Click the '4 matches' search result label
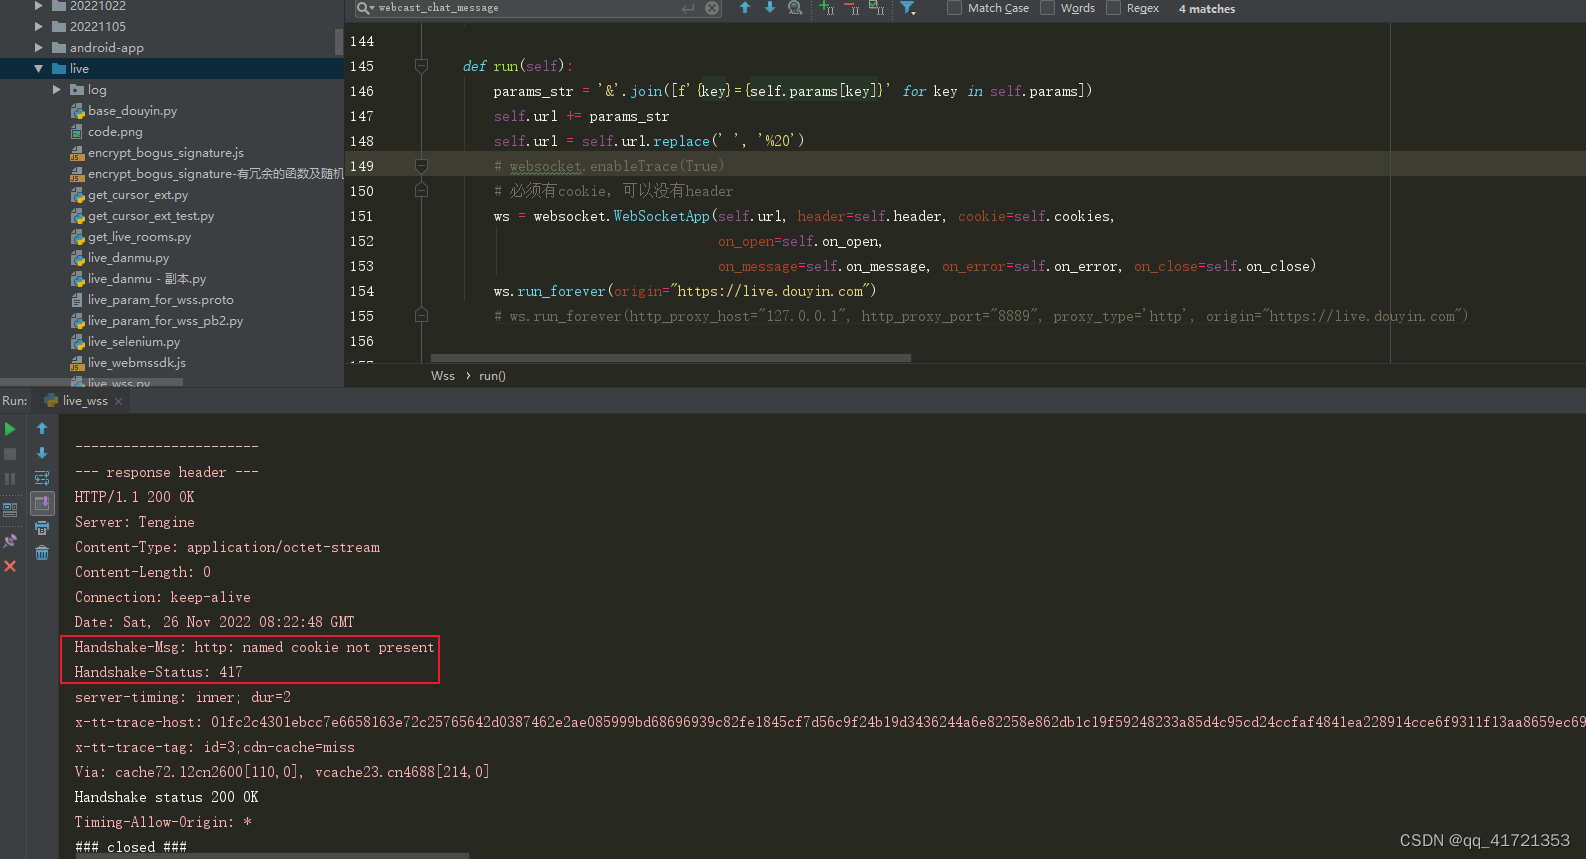Screen dimensions: 1586x859 [x=1206, y=9]
